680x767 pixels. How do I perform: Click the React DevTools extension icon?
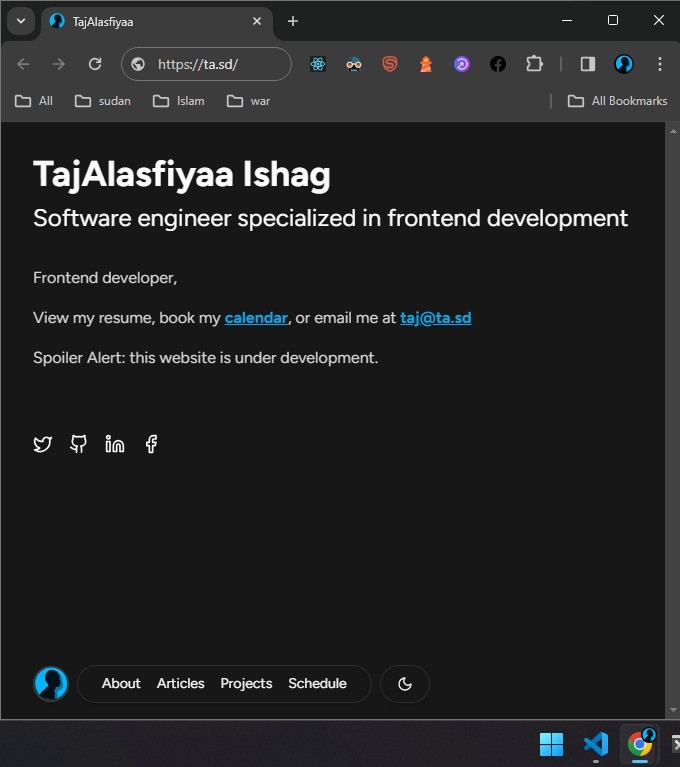pos(318,64)
